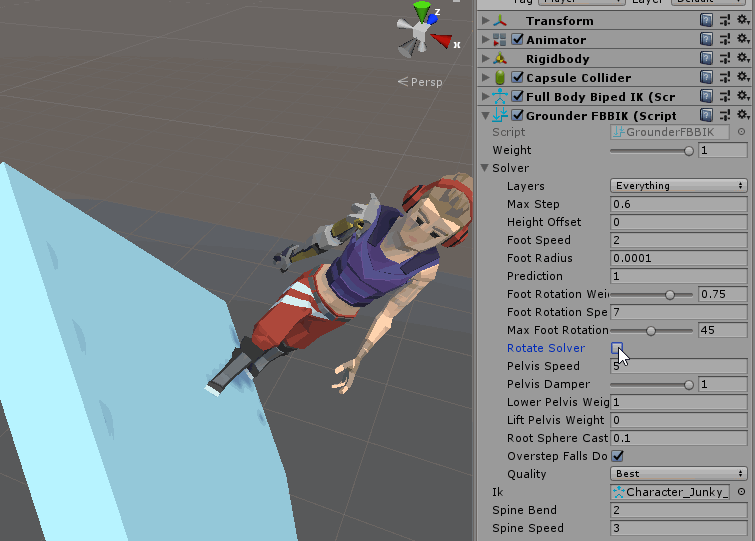Click the Prediction input field
The height and width of the screenshot is (541, 755).
tap(678, 276)
